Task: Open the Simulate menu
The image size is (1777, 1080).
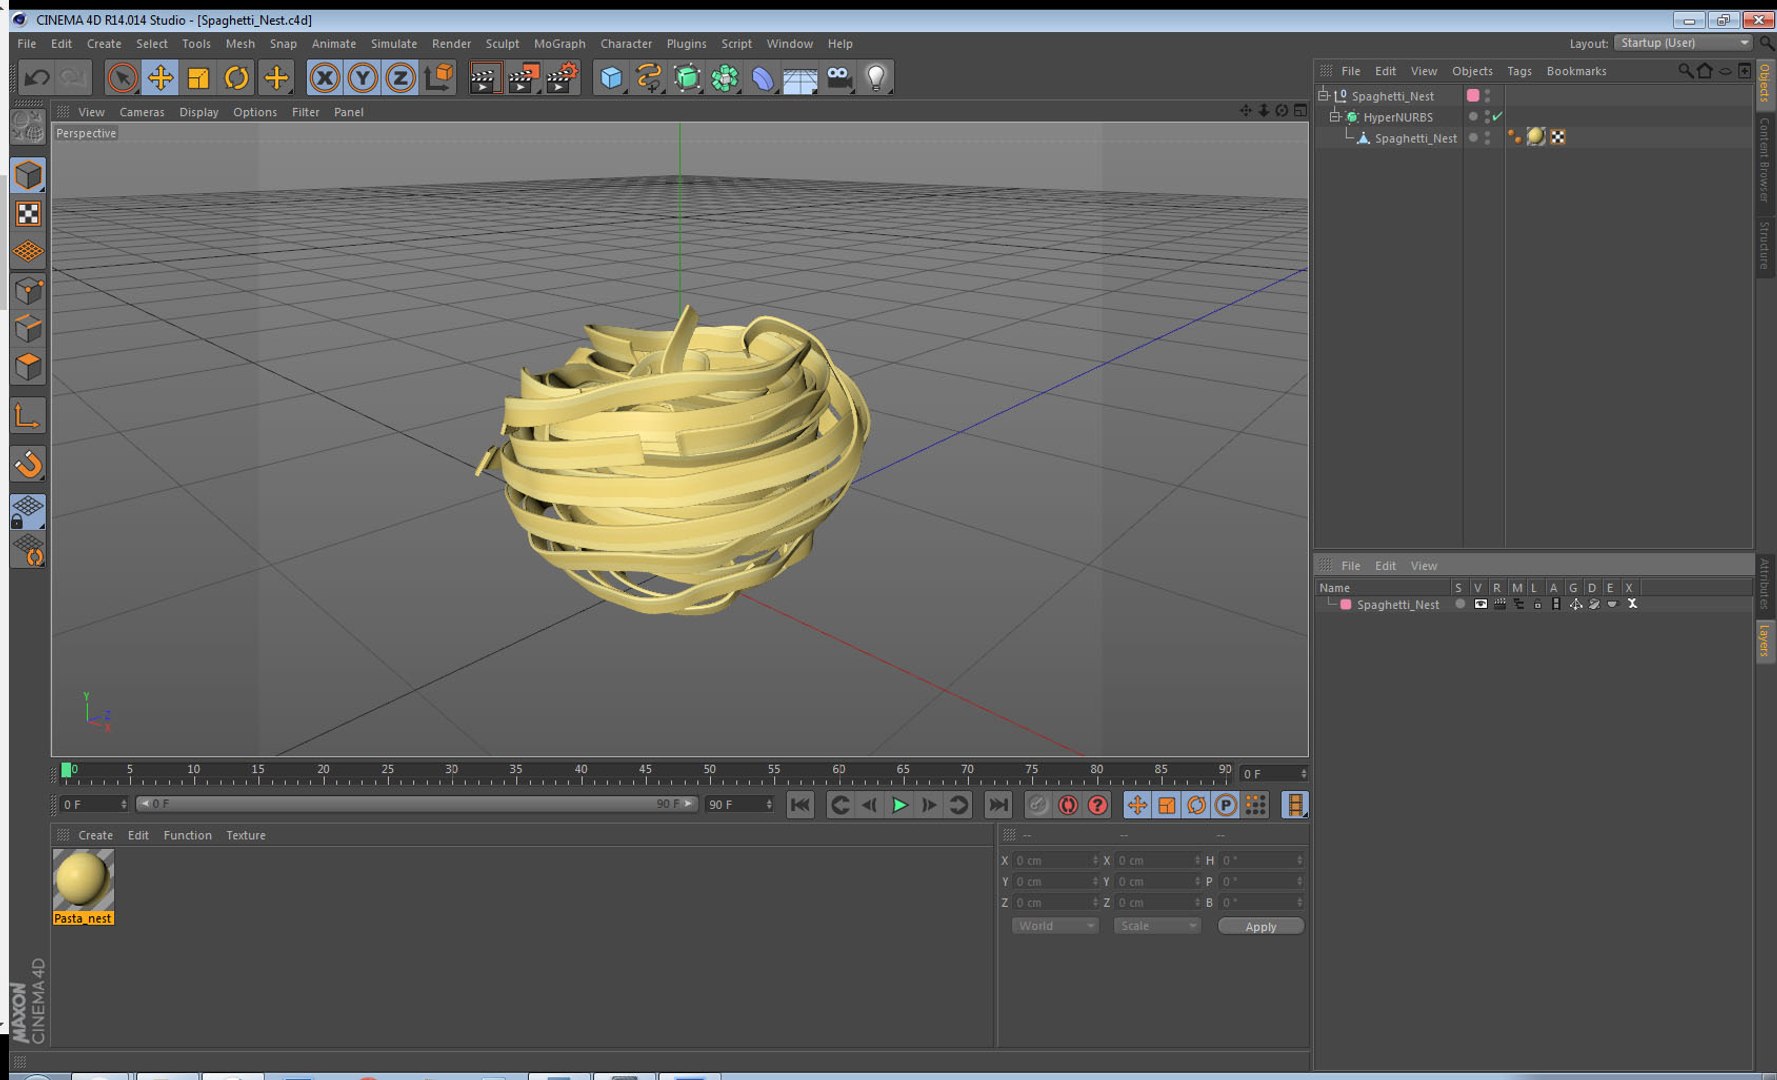Action: click(x=393, y=44)
